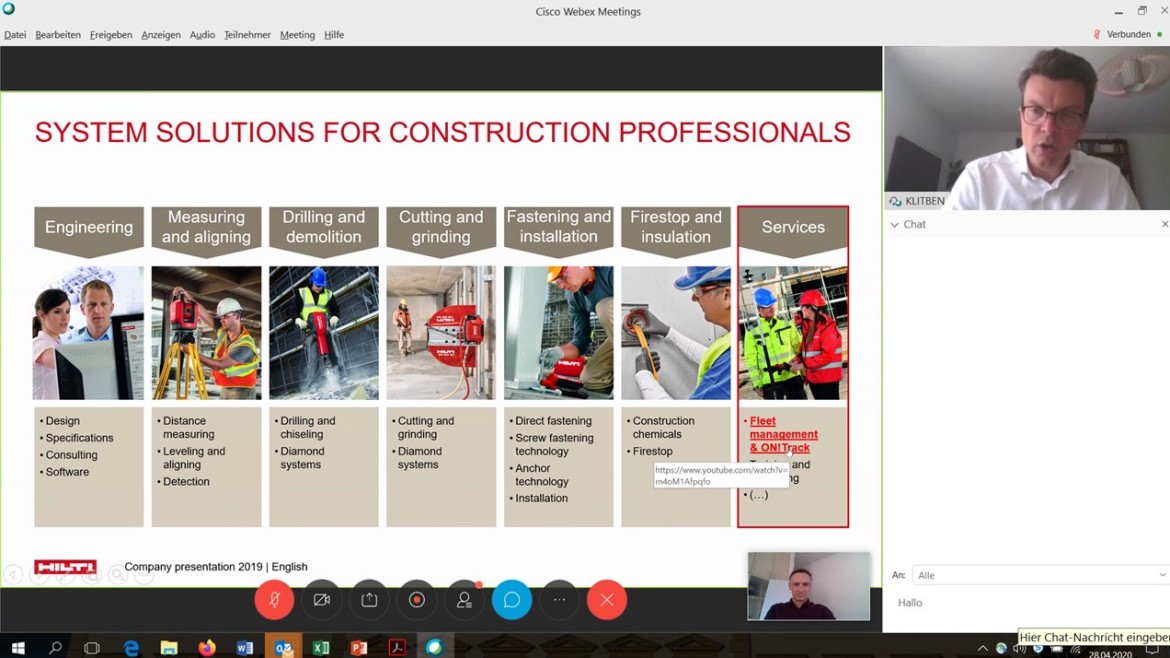This screenshot has width=1170, height=658.
Task: Start recording the meeting
Action: (x=417, y=600)
